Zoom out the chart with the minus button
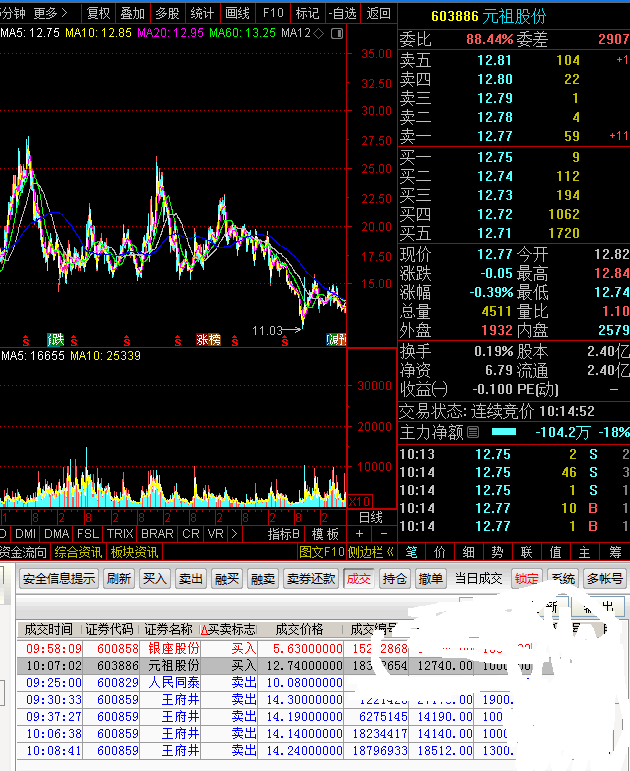The image size is (630, 771). click(384, 534)
